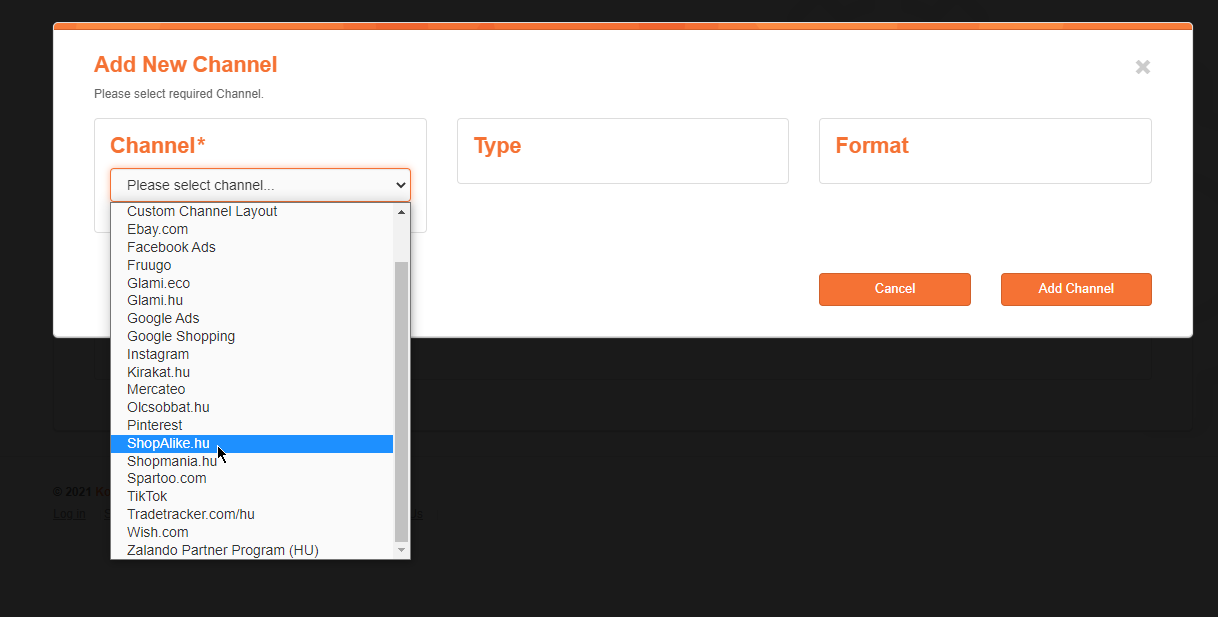Click the Add Channel button
The height and width of the screenshot is (617, 1218).
coord(1076,289)
